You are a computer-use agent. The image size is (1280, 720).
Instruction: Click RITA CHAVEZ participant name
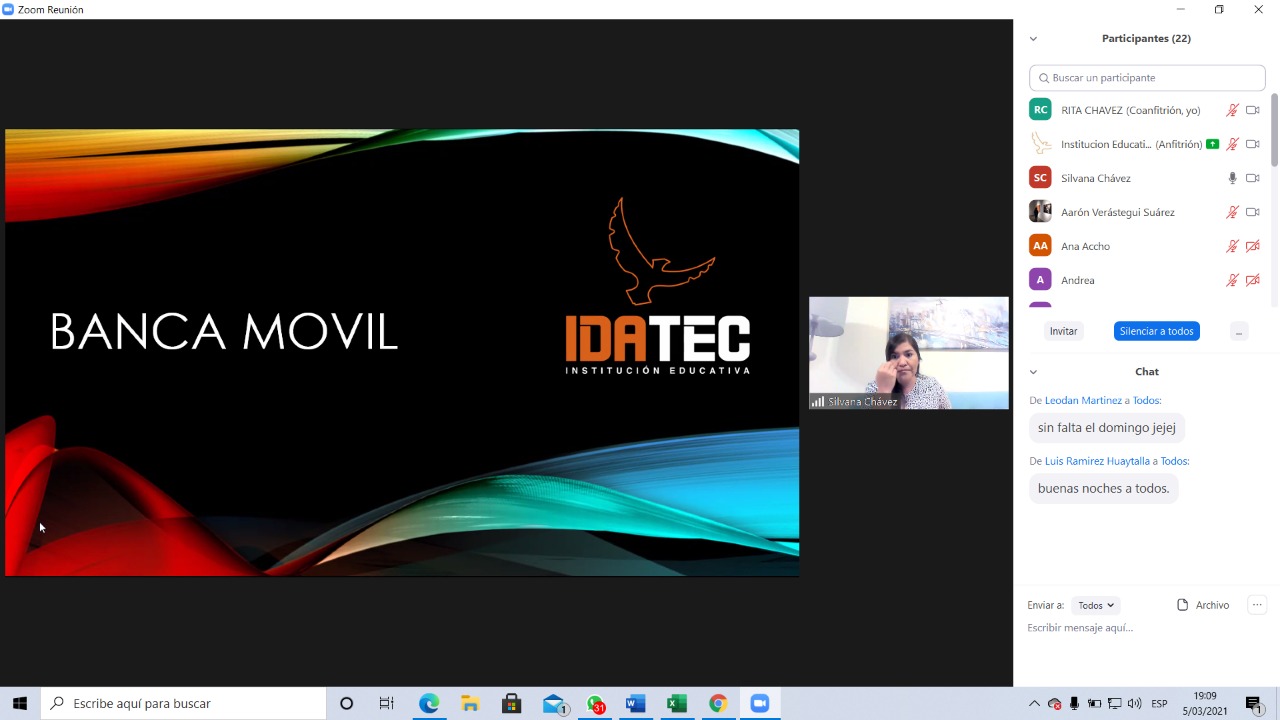pyautogui.click(x=1130, y=110)
